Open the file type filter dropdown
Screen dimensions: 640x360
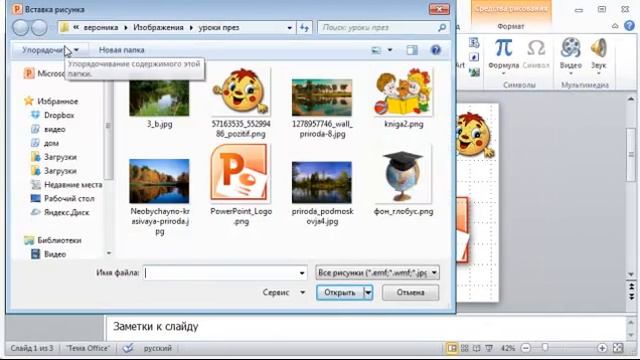pos(434,272)
